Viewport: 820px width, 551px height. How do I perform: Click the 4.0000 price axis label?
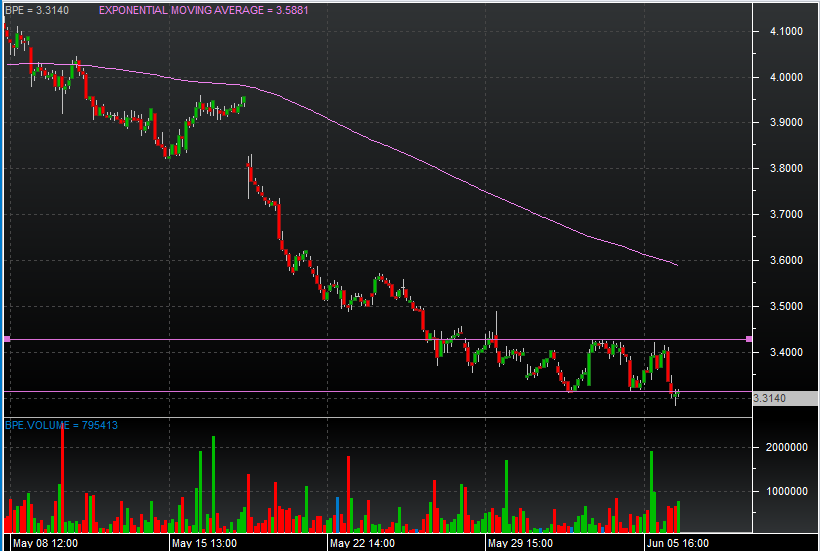pos(786,77)
